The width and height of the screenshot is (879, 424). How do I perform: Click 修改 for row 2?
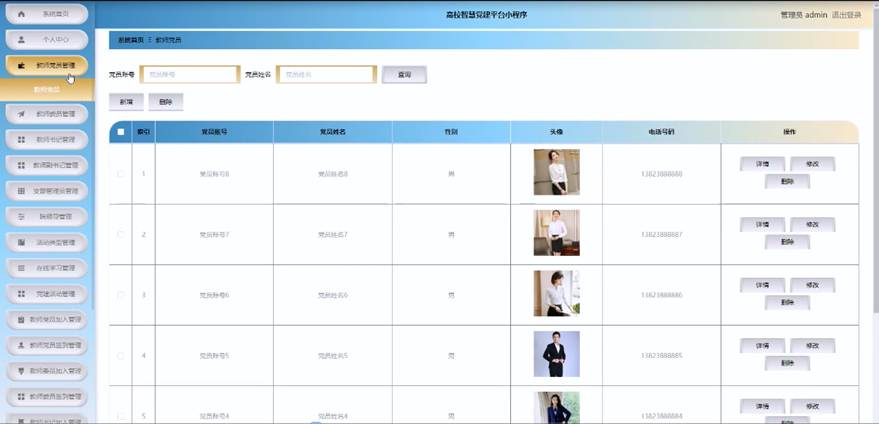click(x=812, y=224)
